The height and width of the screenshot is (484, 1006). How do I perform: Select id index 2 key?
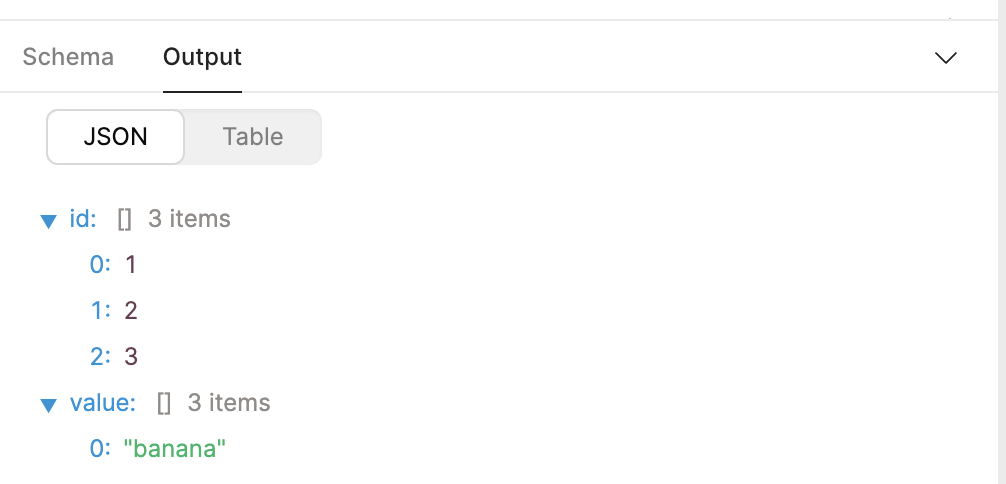[x=101, y=357]
